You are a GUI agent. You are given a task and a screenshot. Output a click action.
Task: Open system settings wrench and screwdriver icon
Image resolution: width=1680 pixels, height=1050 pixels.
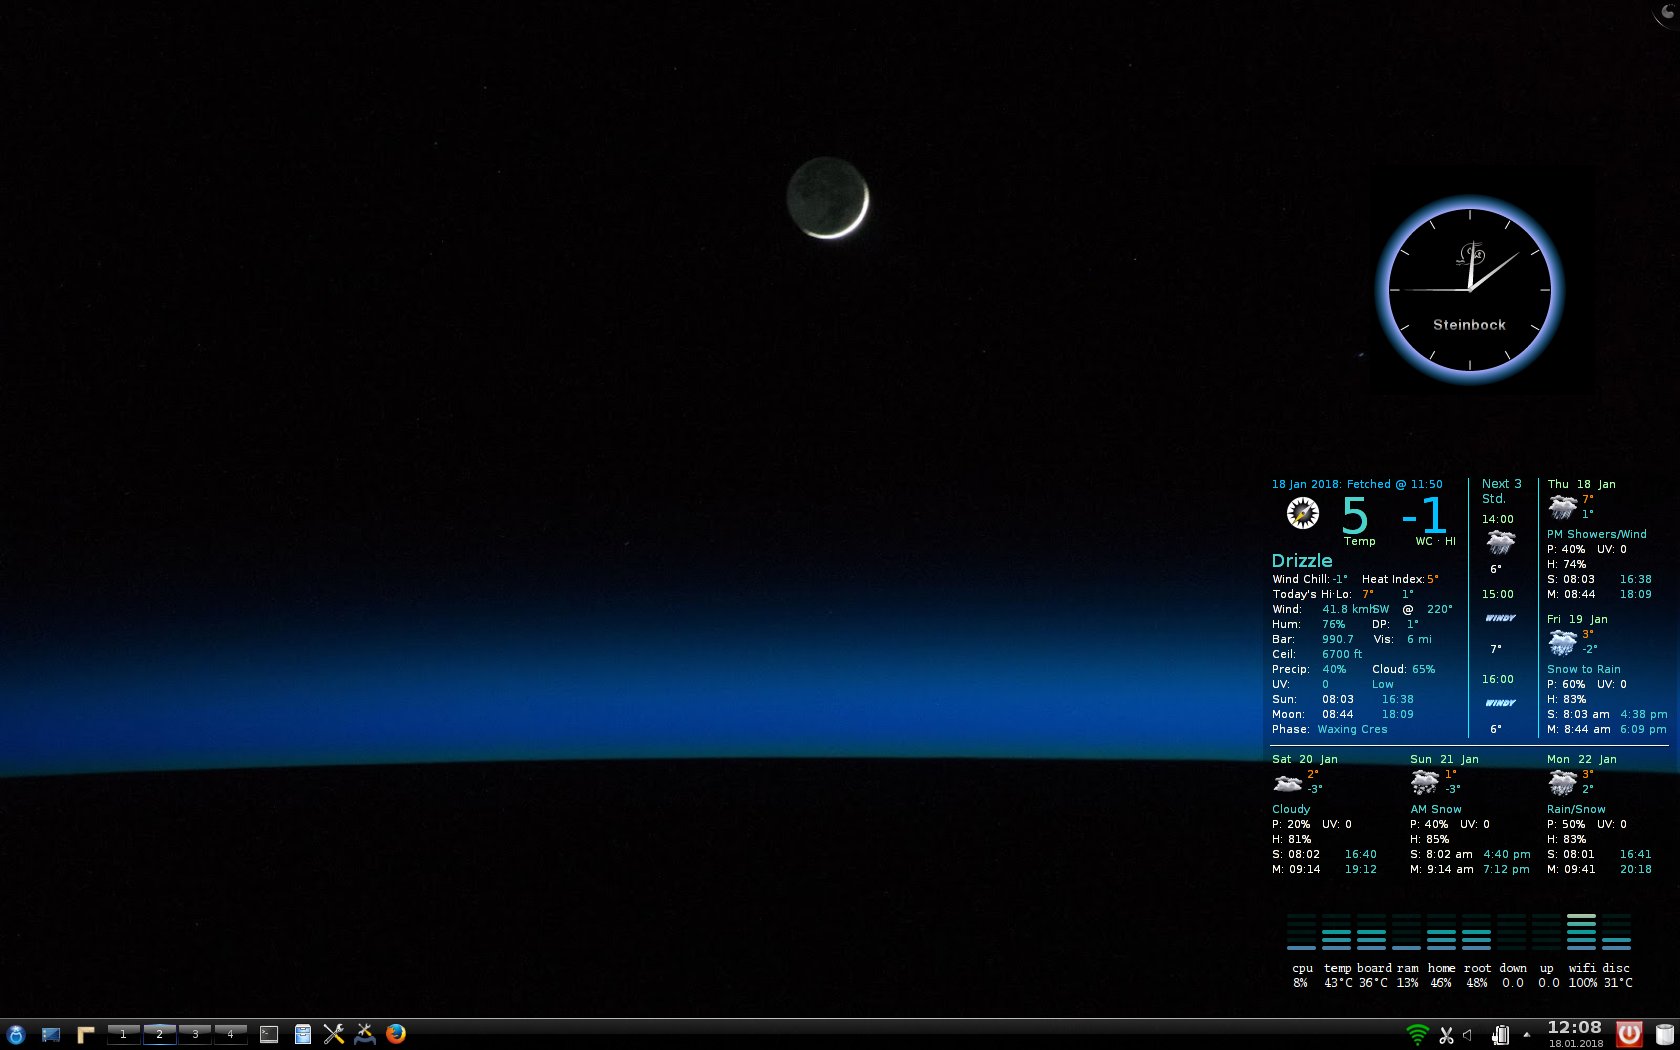(x=334, y=1035)
